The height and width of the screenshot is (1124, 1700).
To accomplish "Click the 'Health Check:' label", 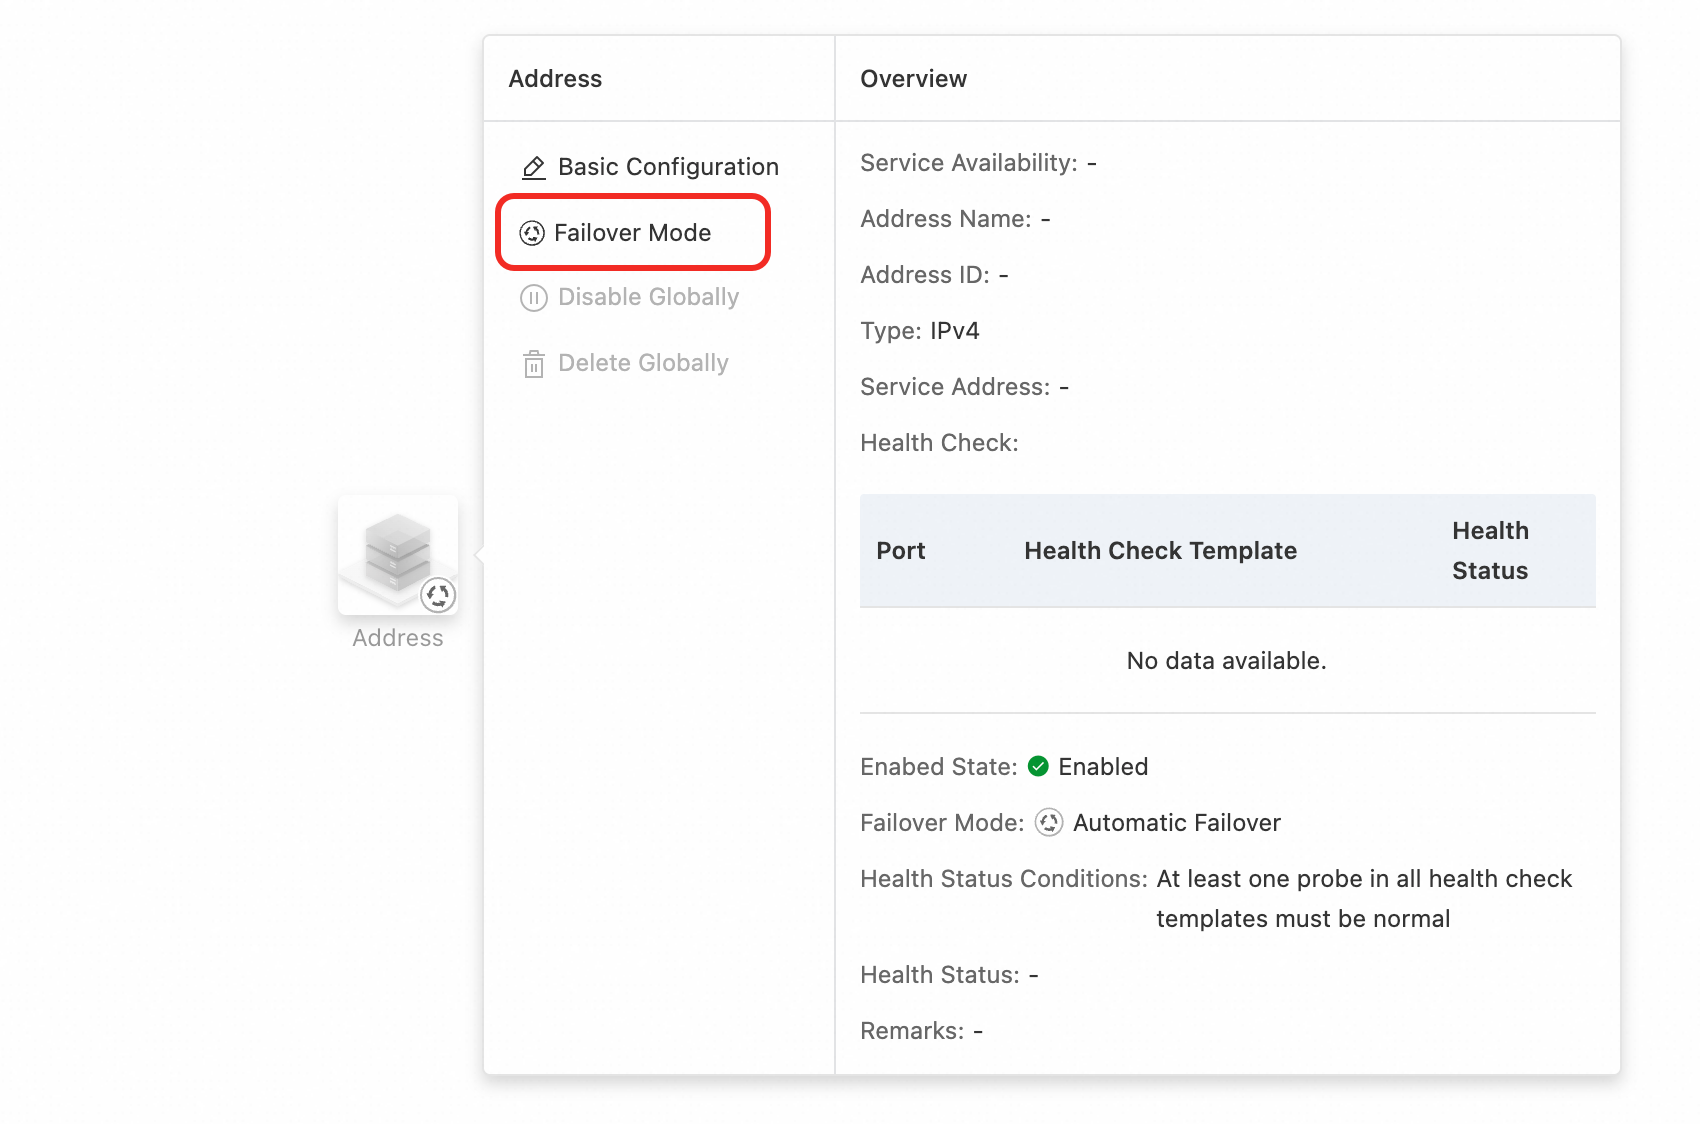I will 940,443.
